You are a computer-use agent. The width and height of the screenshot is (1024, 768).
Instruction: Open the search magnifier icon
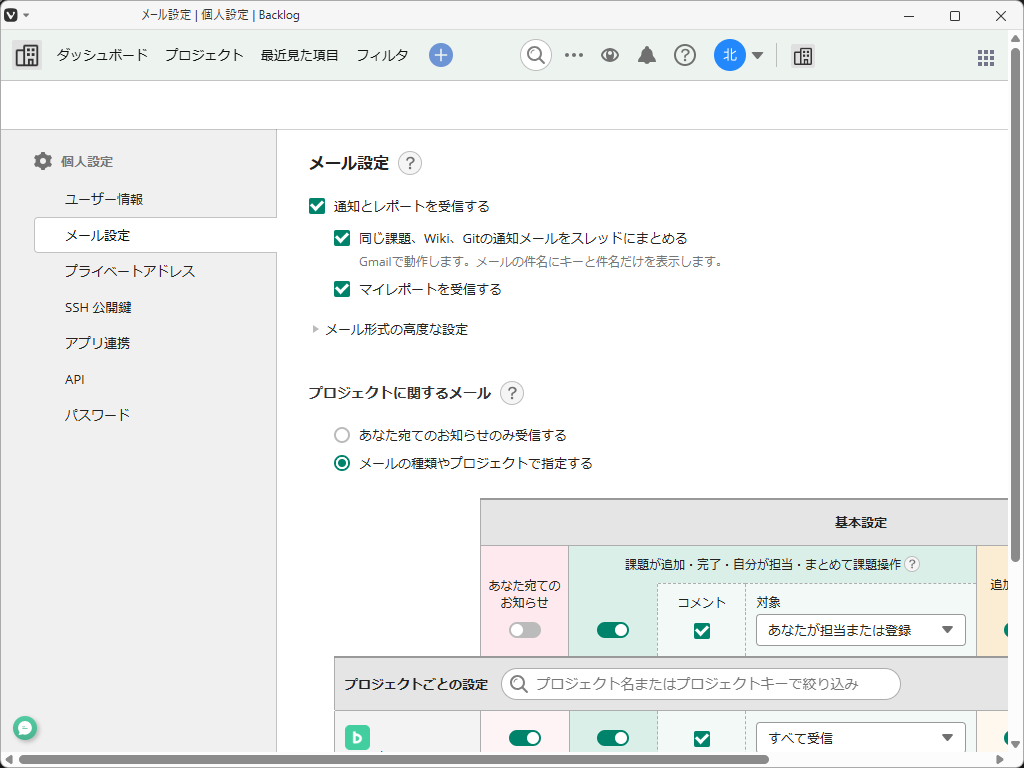coord(536,56)
